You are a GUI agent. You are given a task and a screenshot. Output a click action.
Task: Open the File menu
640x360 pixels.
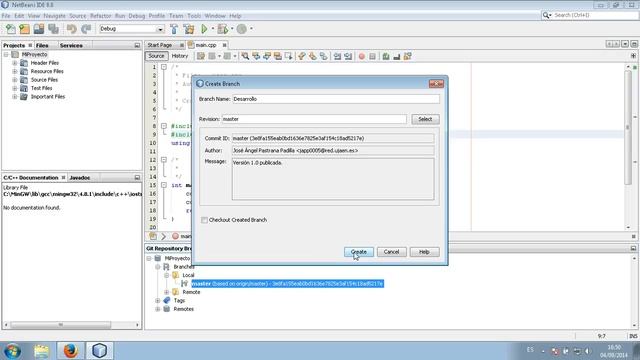tap(6, 16)
